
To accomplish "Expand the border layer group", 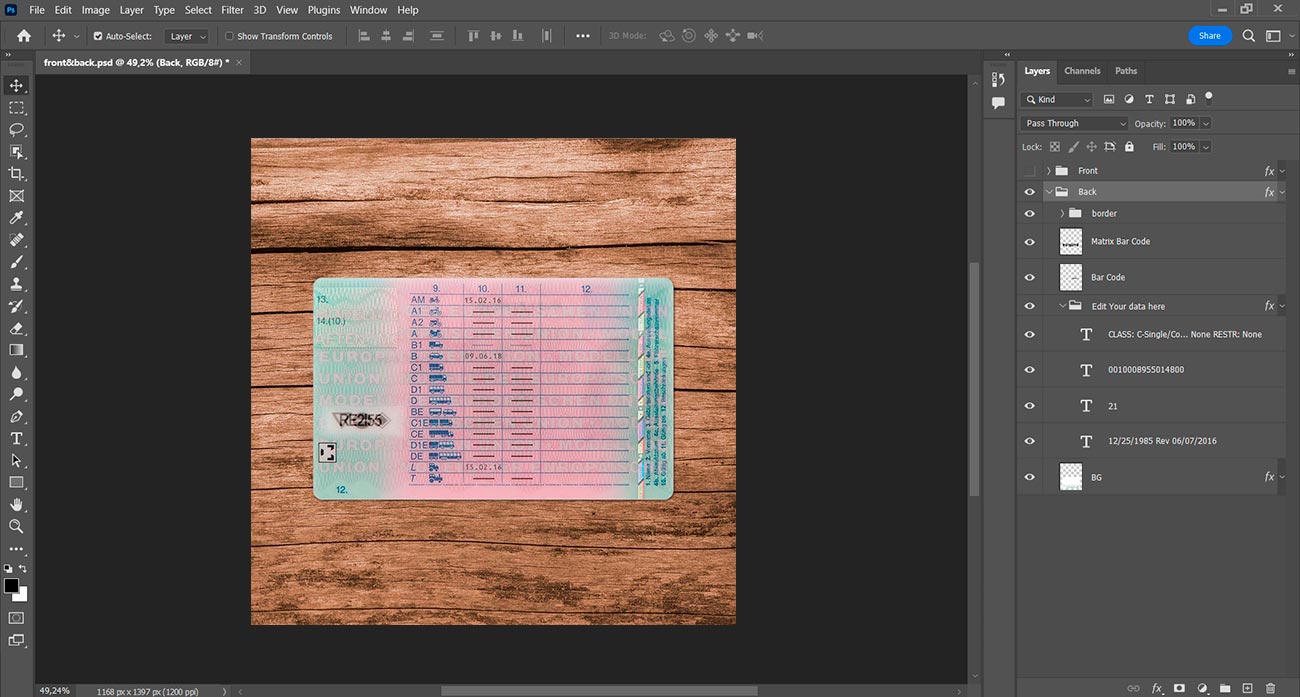I will [x=1061, y=213].
